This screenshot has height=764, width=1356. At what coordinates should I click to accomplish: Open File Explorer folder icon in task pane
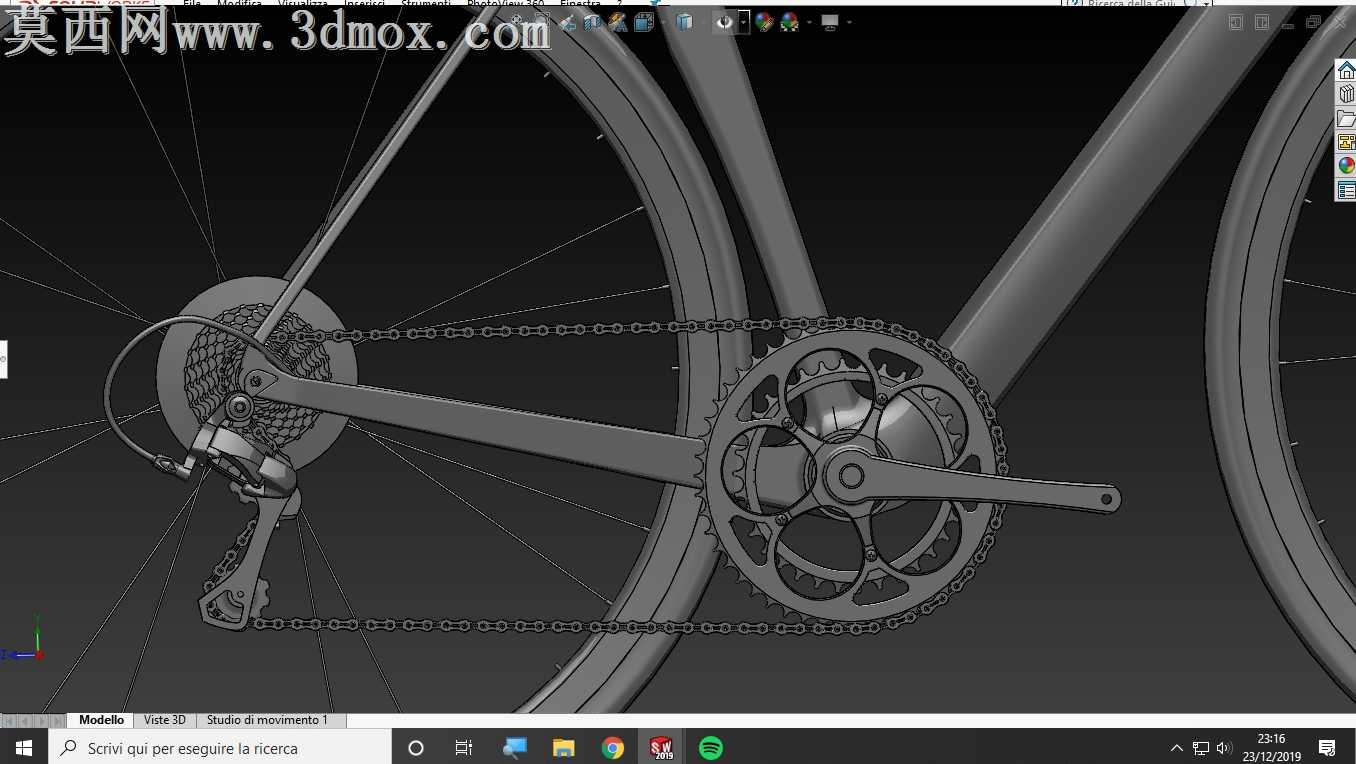click(1346, 118)
